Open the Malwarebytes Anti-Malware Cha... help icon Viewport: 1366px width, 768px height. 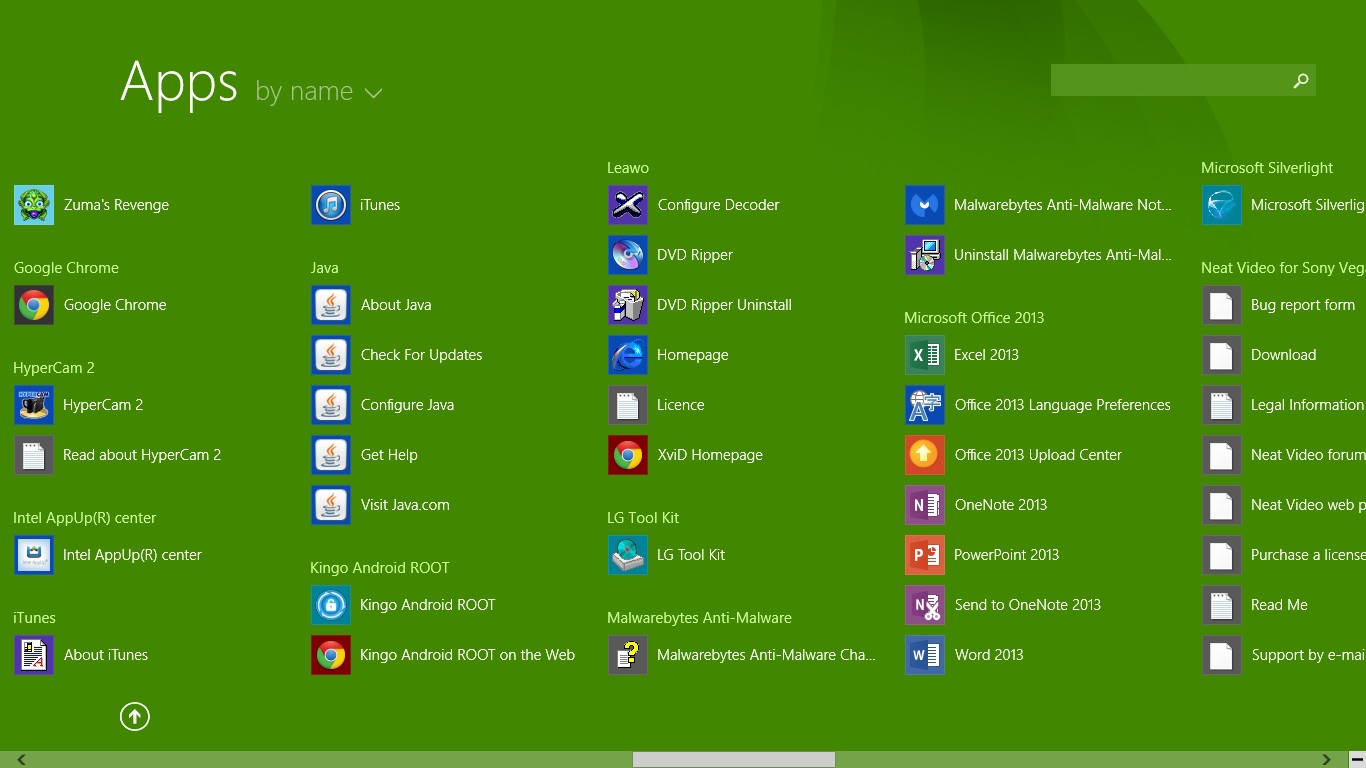coord(628,655)
